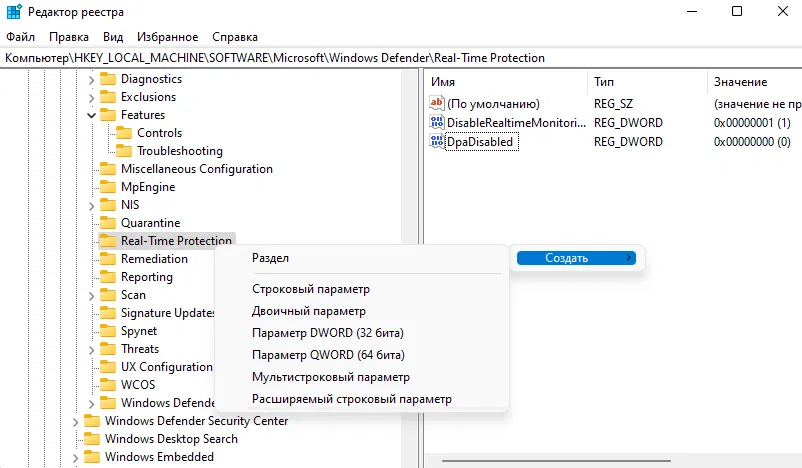802x468 pixels.
Task: Click the Registry Editor app icon in title bar
Action: click(10, 11)
